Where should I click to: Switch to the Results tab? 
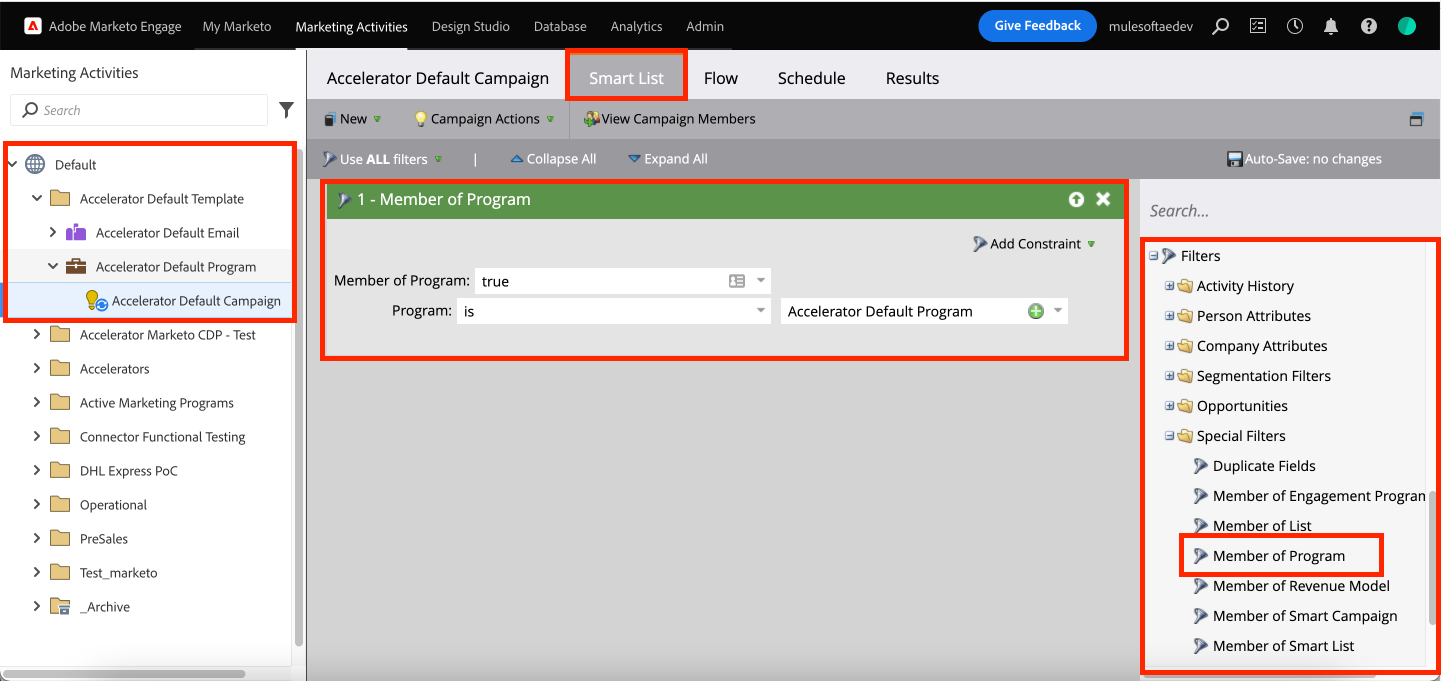[x=913, y=78]
